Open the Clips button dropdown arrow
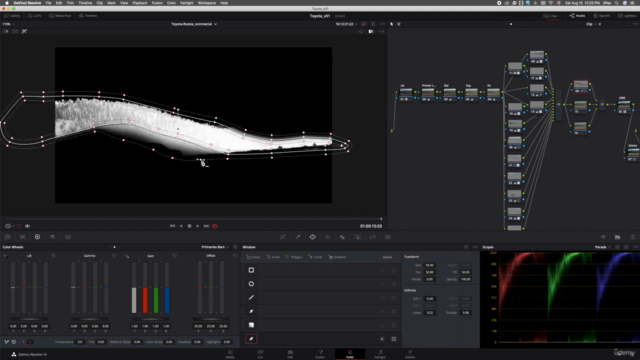The height and width of the screenshot is (360, 640). 560,16
